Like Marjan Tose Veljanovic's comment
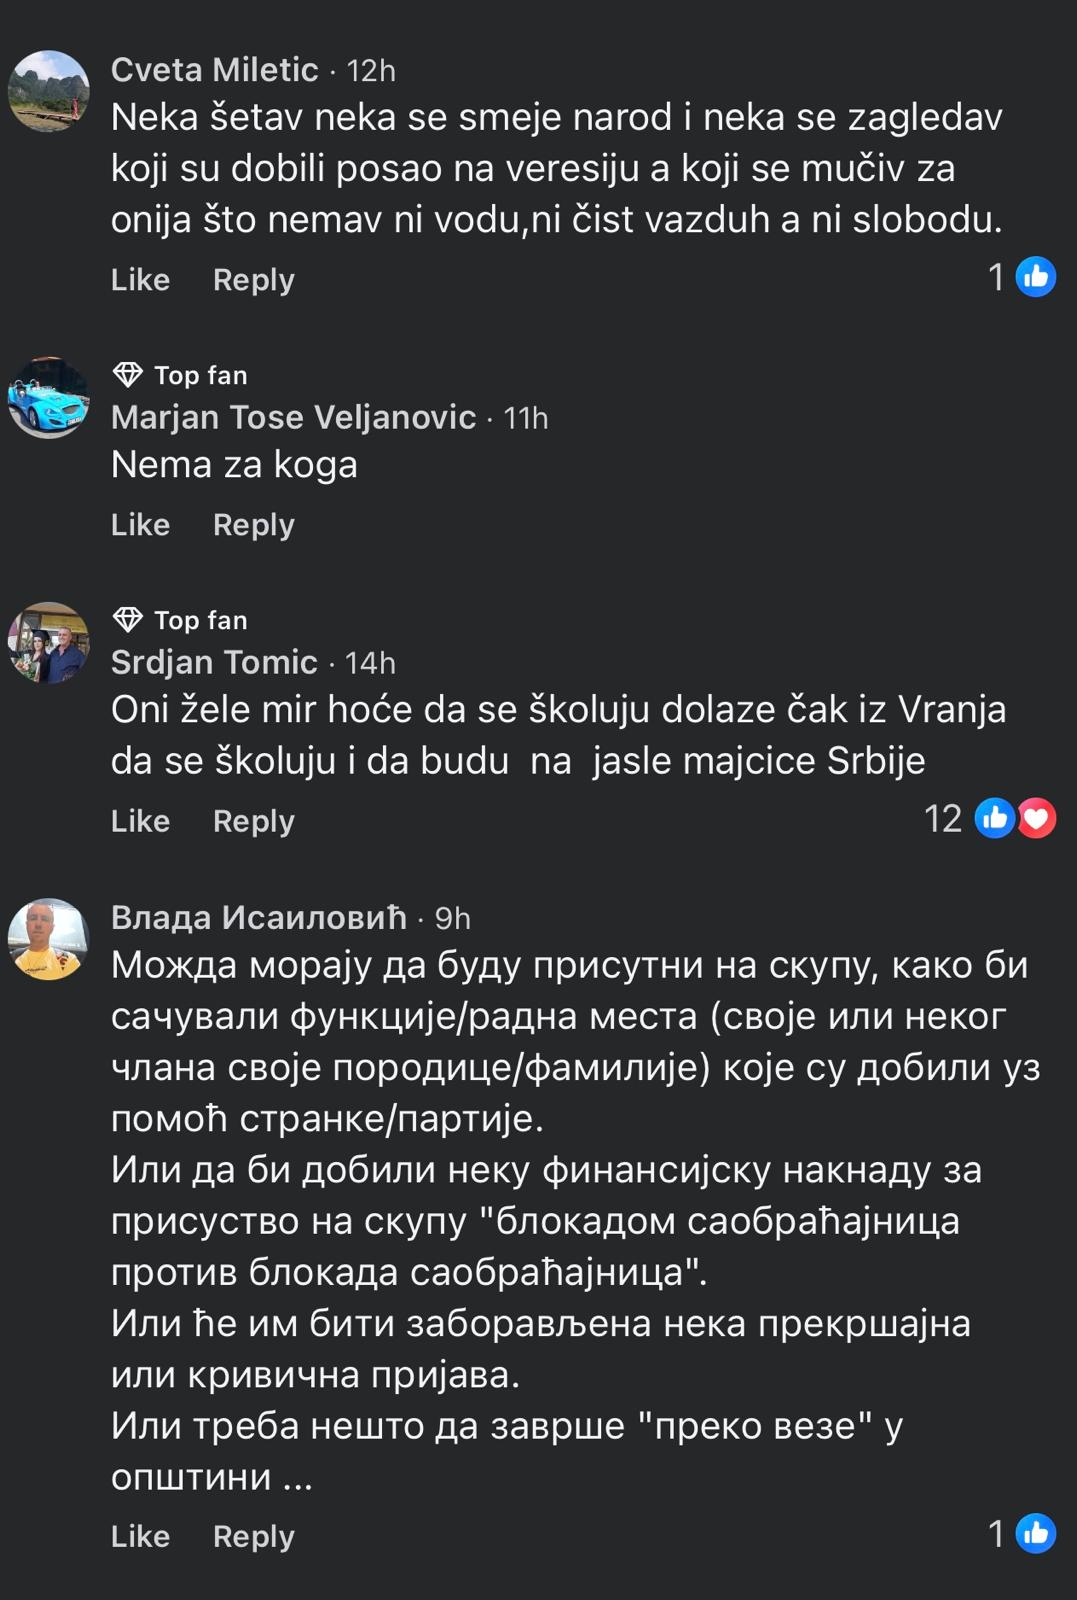 click(x=140, y=525)
